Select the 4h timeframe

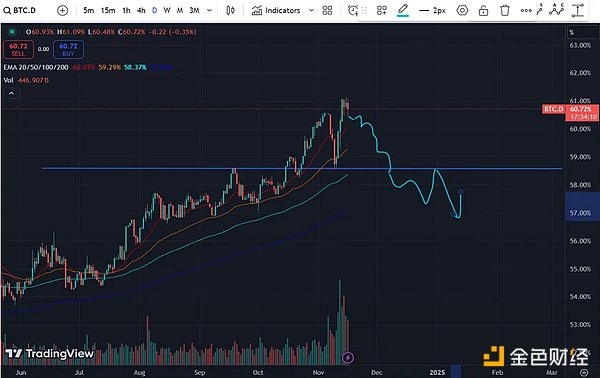(141, 10)
